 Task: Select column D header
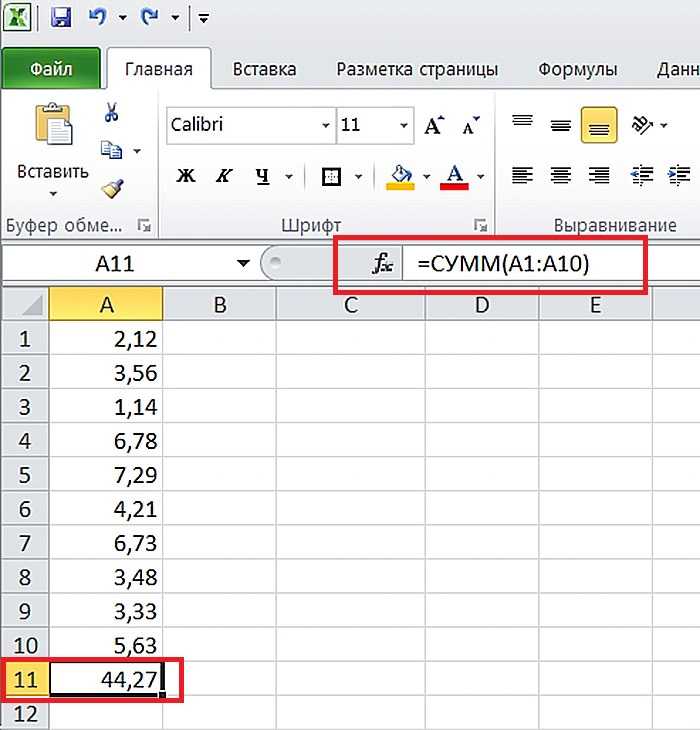point(482,304)
